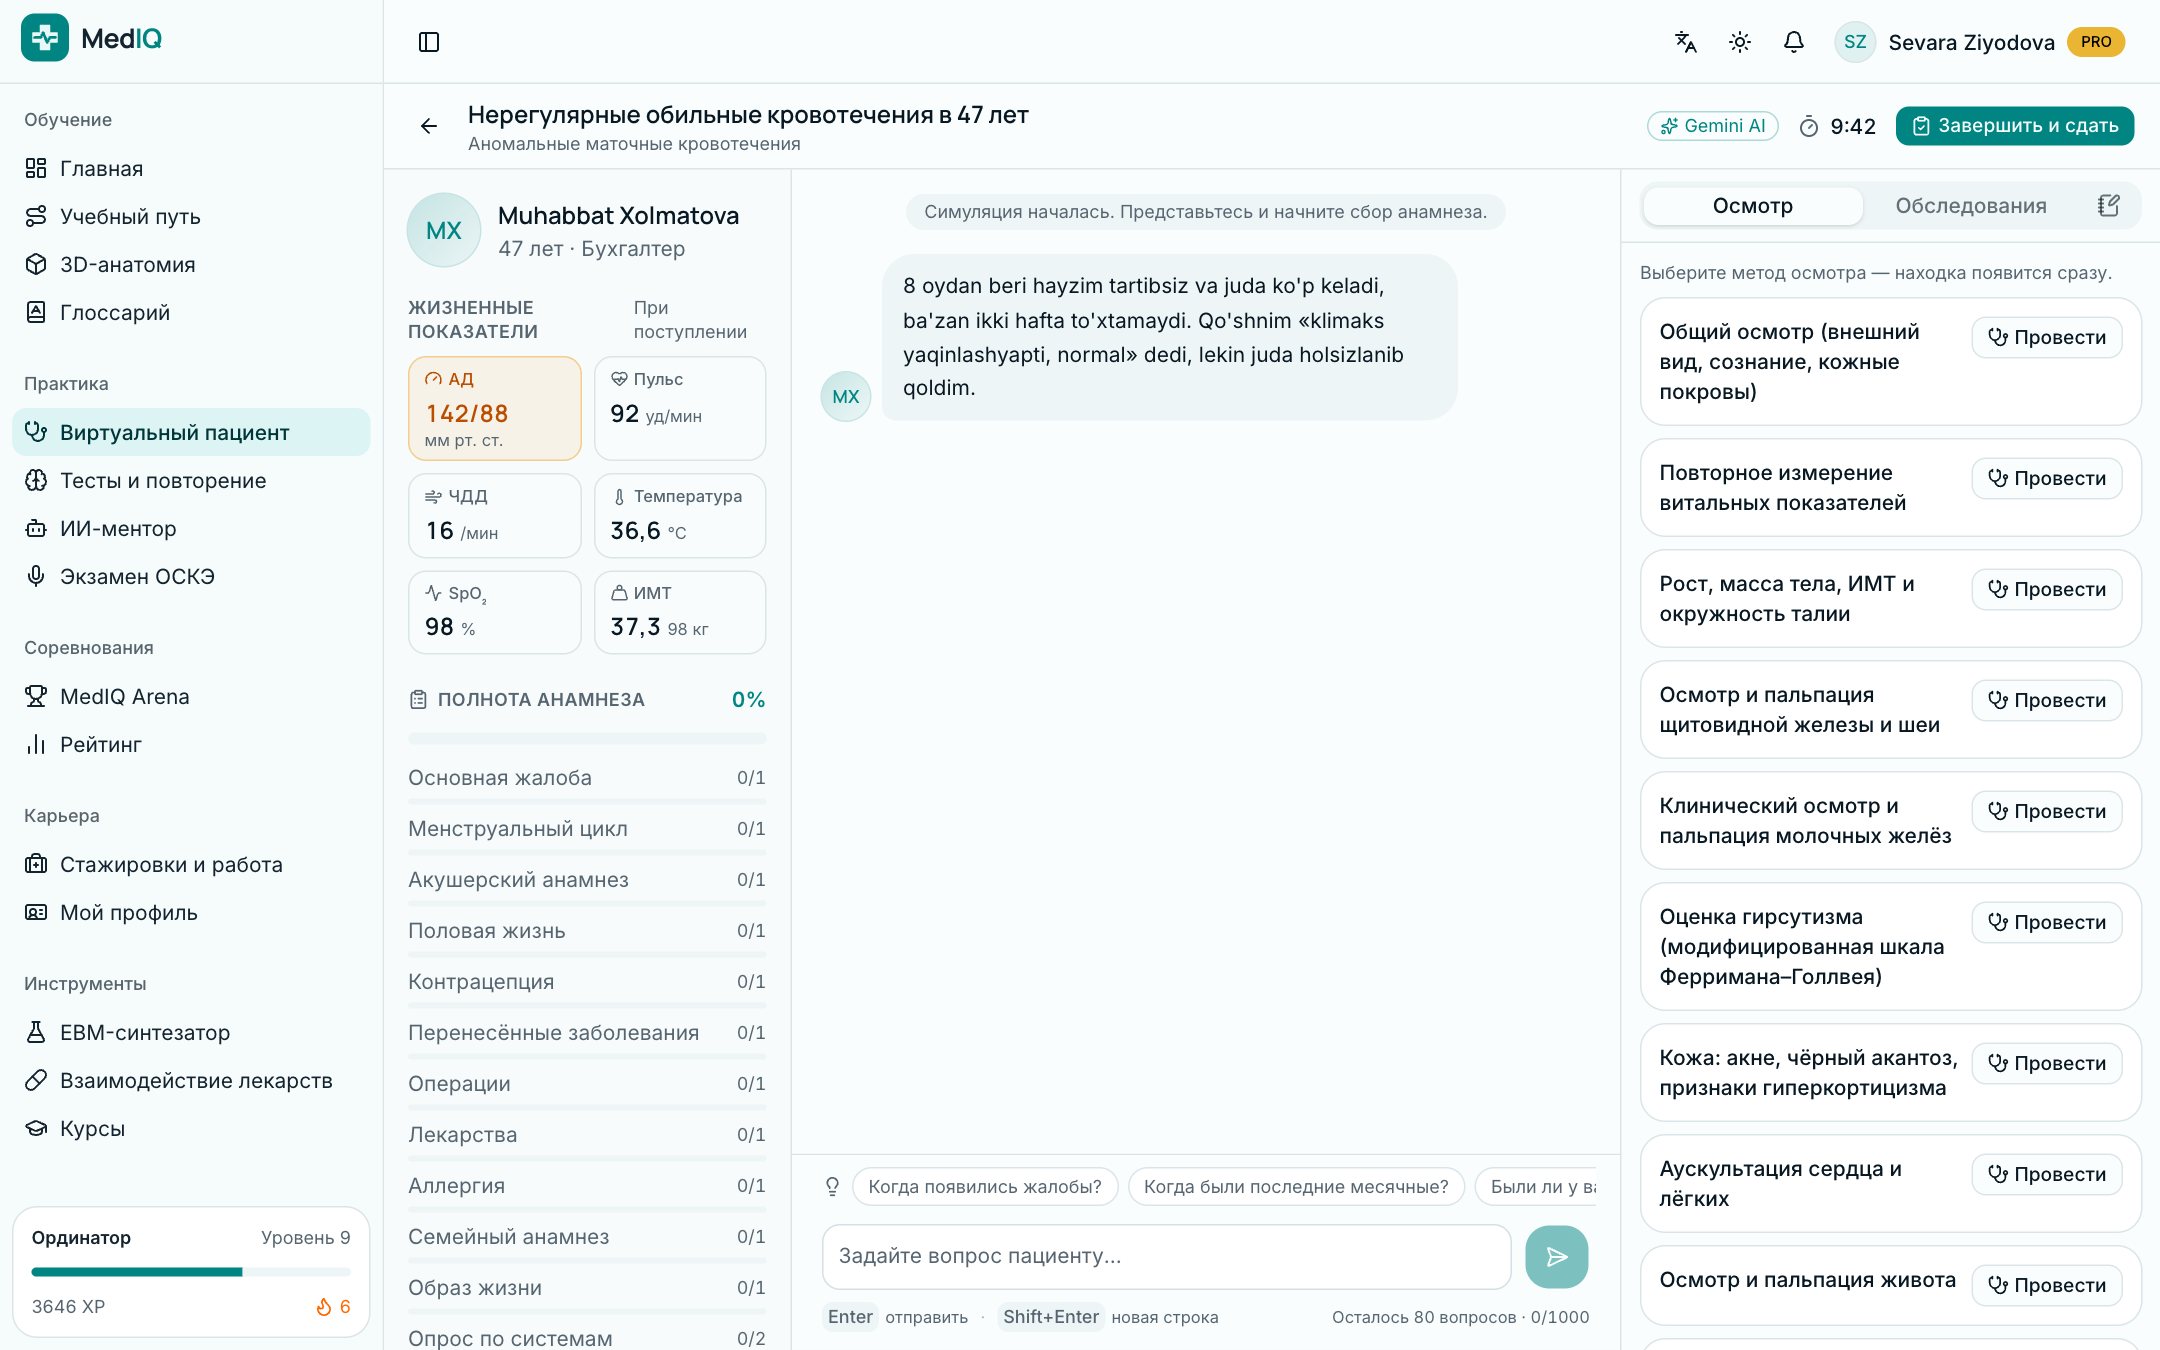Open the Gemini AI model selector
Viewport: 2160px width, 1350px height.
coord(1713,126)
